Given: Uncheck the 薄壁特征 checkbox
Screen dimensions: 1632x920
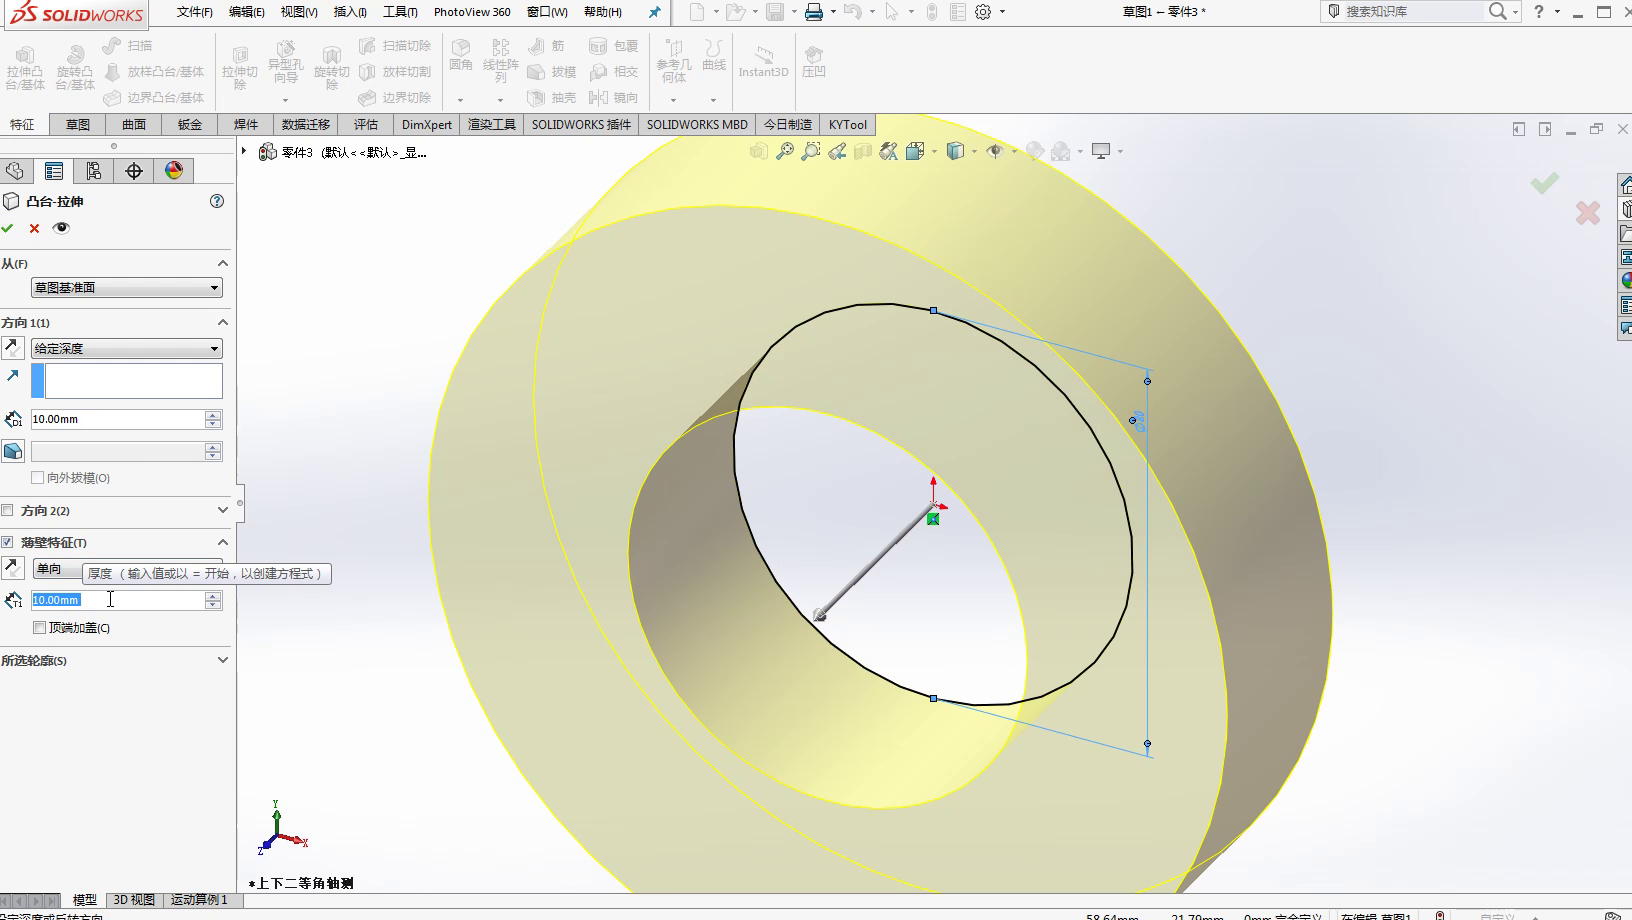Looking at the screenshot, I should (8, 542).
